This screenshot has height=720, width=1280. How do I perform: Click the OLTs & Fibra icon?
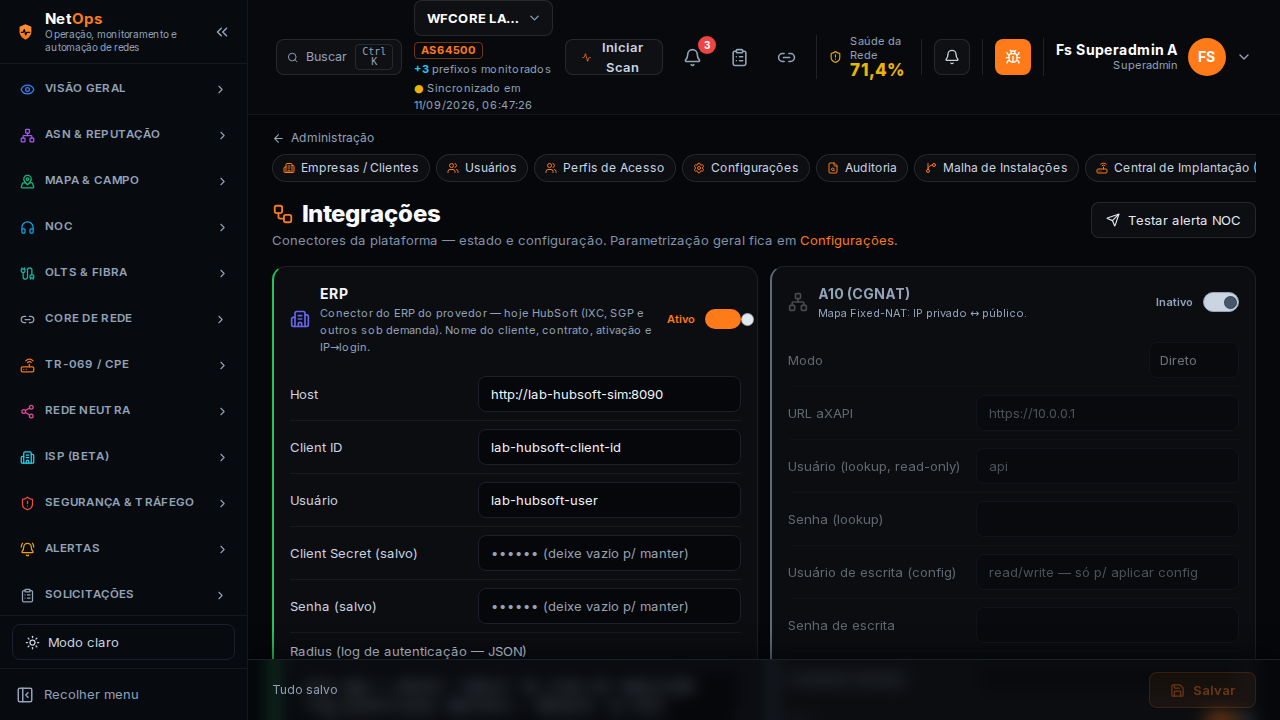28,273
